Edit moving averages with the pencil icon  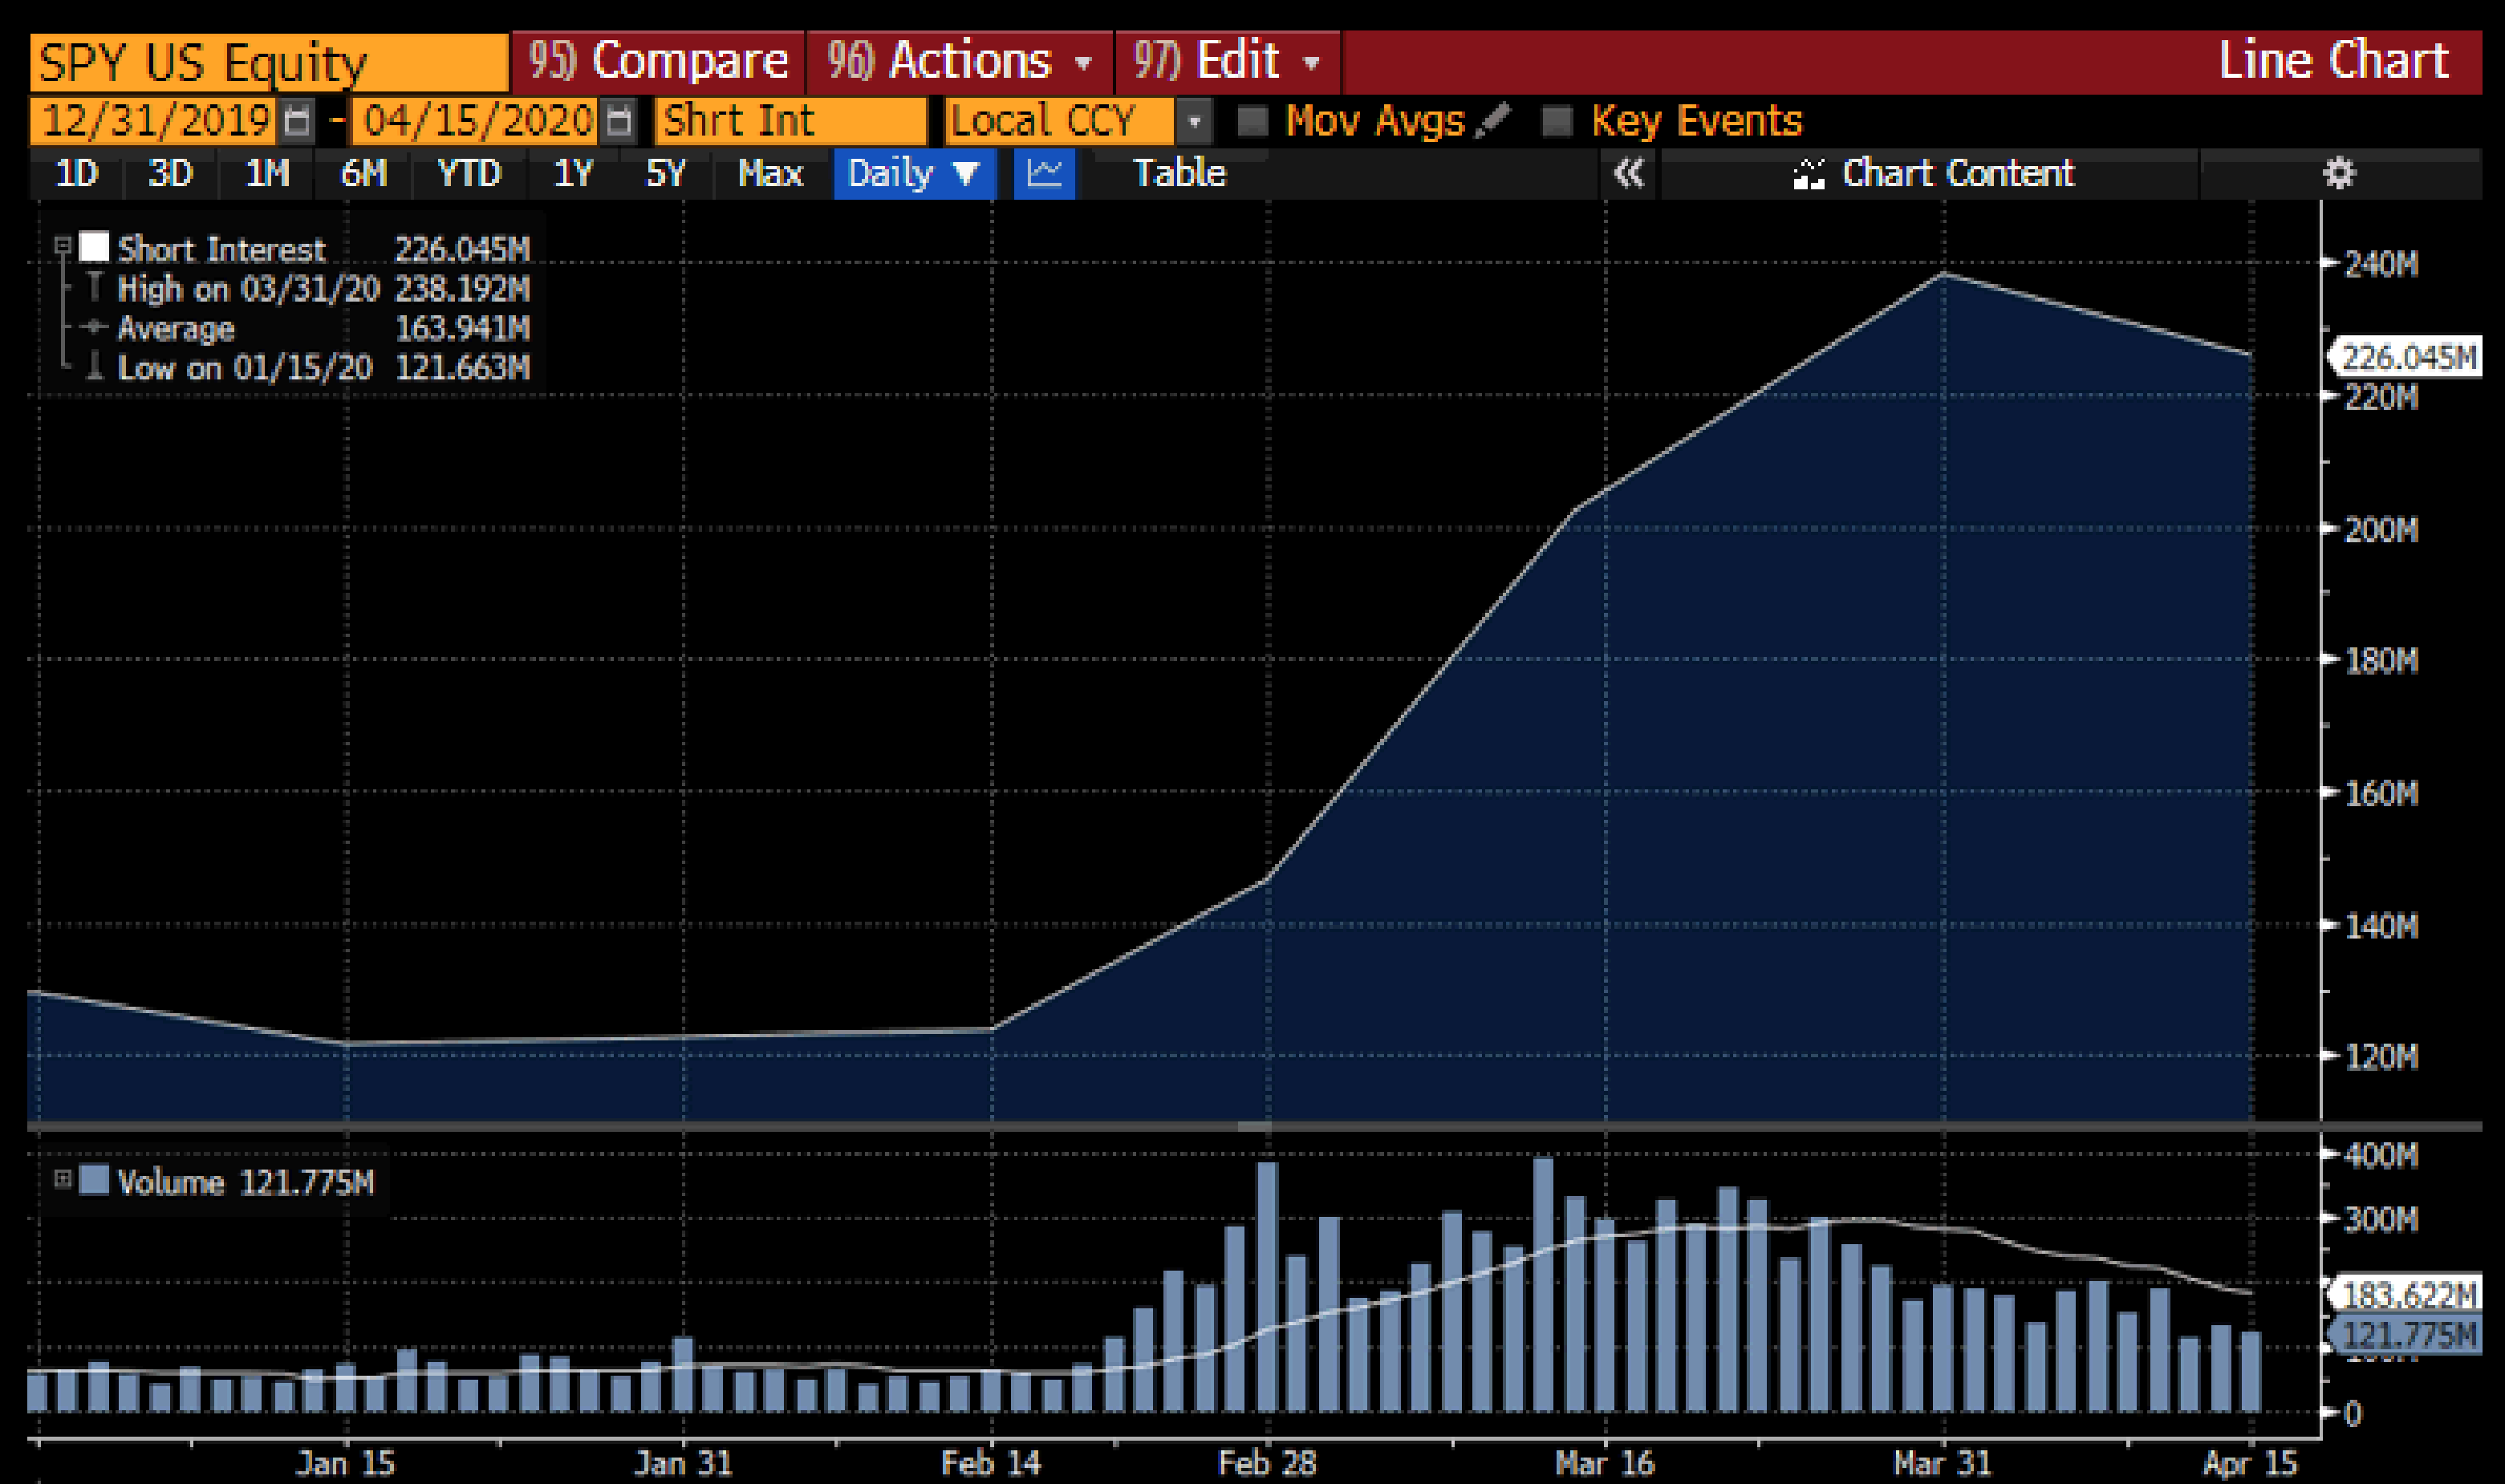click(x=1493, y=119)
